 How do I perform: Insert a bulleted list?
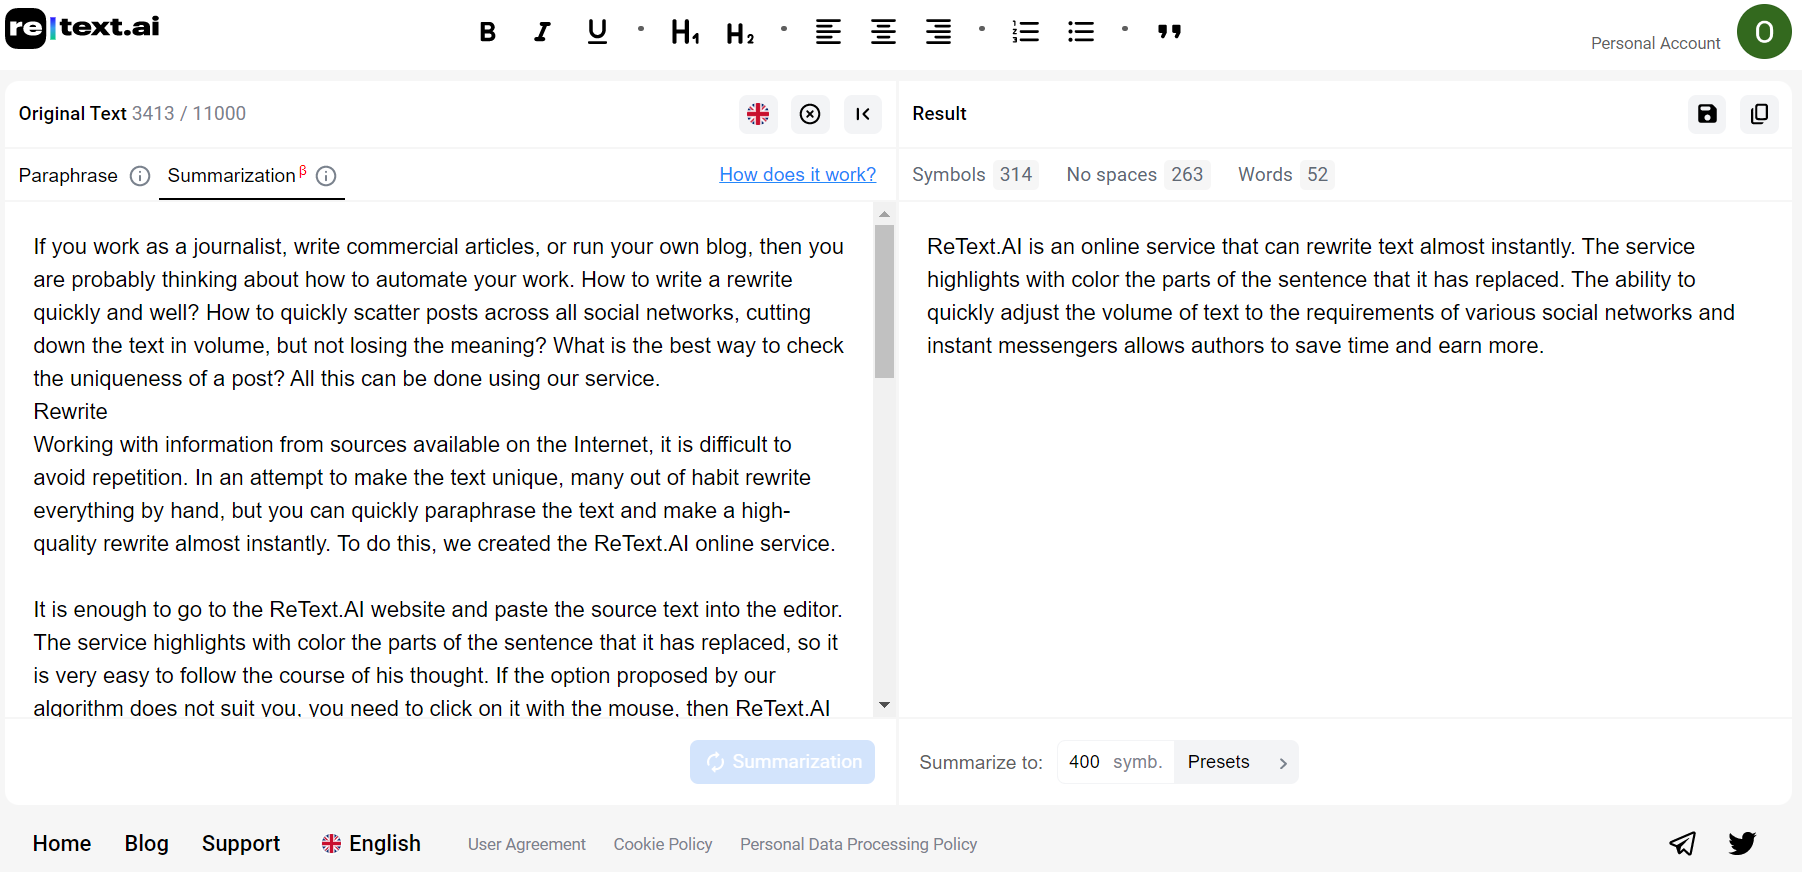pyautogui.click(x=1081, y=32)
